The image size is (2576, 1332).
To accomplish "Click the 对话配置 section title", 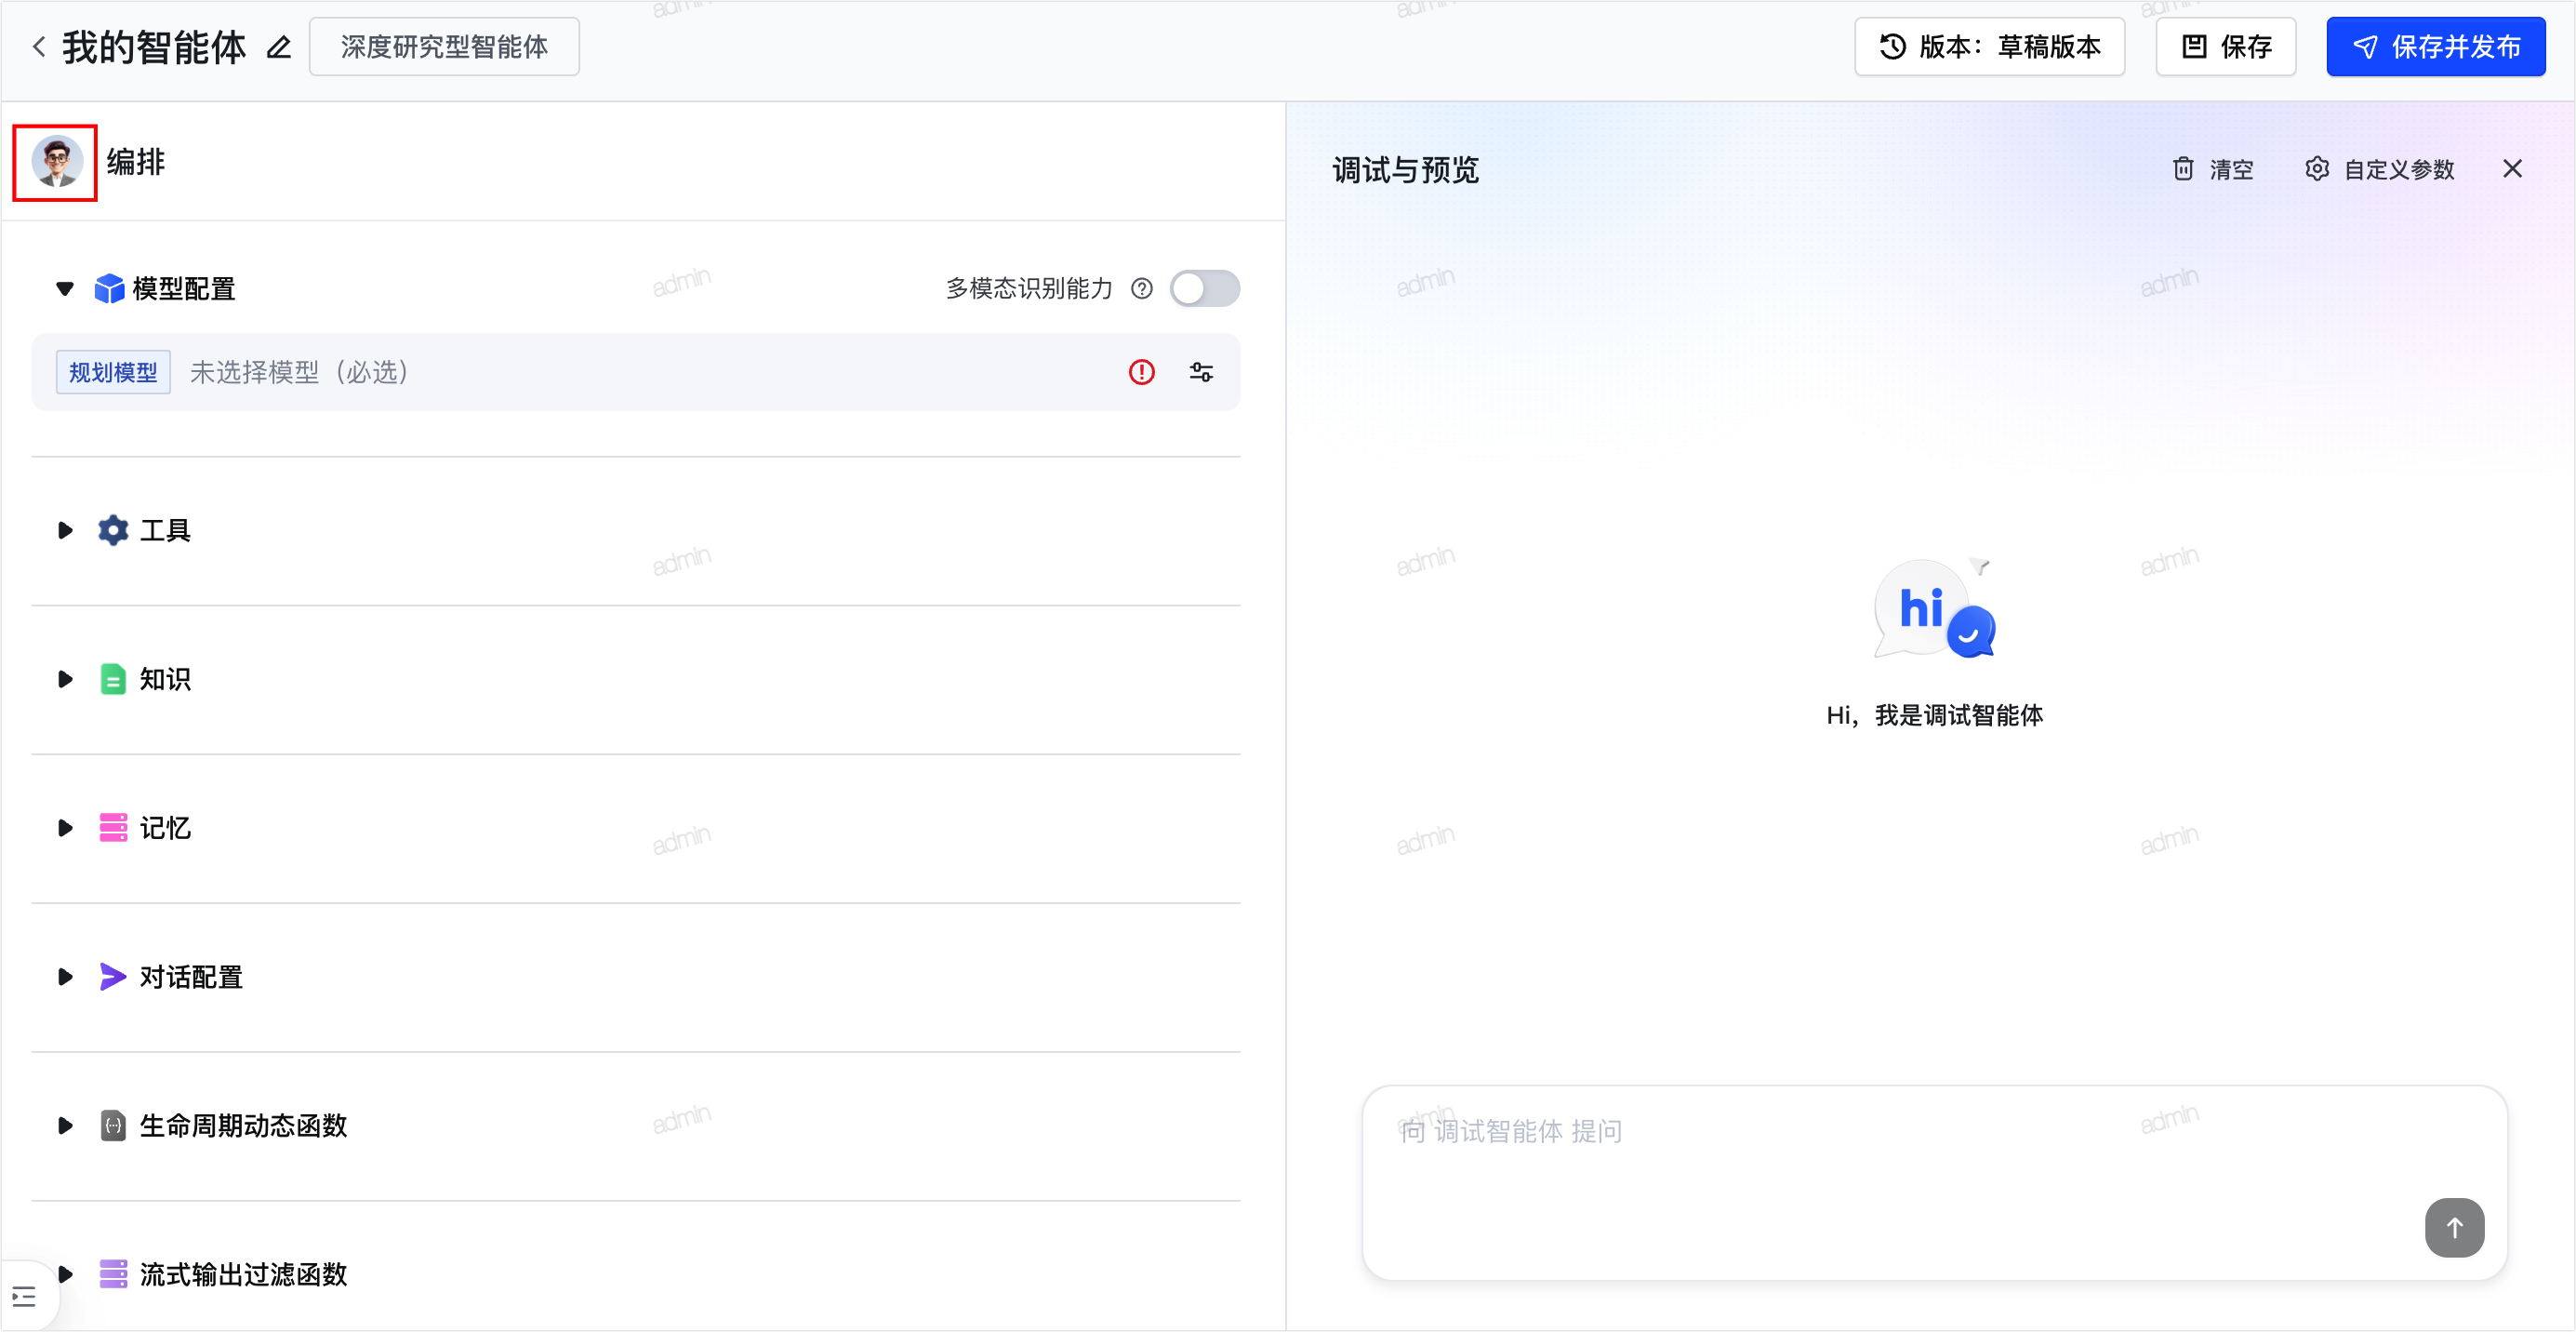I will tap(191, 977).
